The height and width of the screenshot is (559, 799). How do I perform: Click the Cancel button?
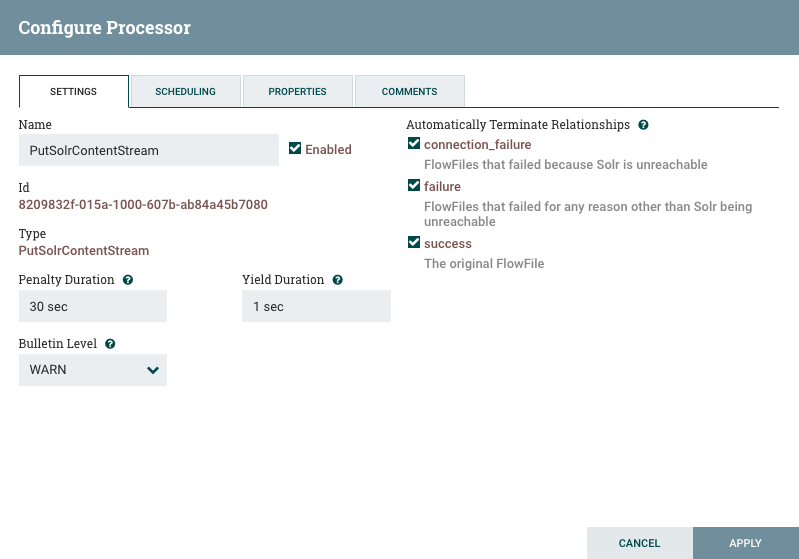[640, 543]
